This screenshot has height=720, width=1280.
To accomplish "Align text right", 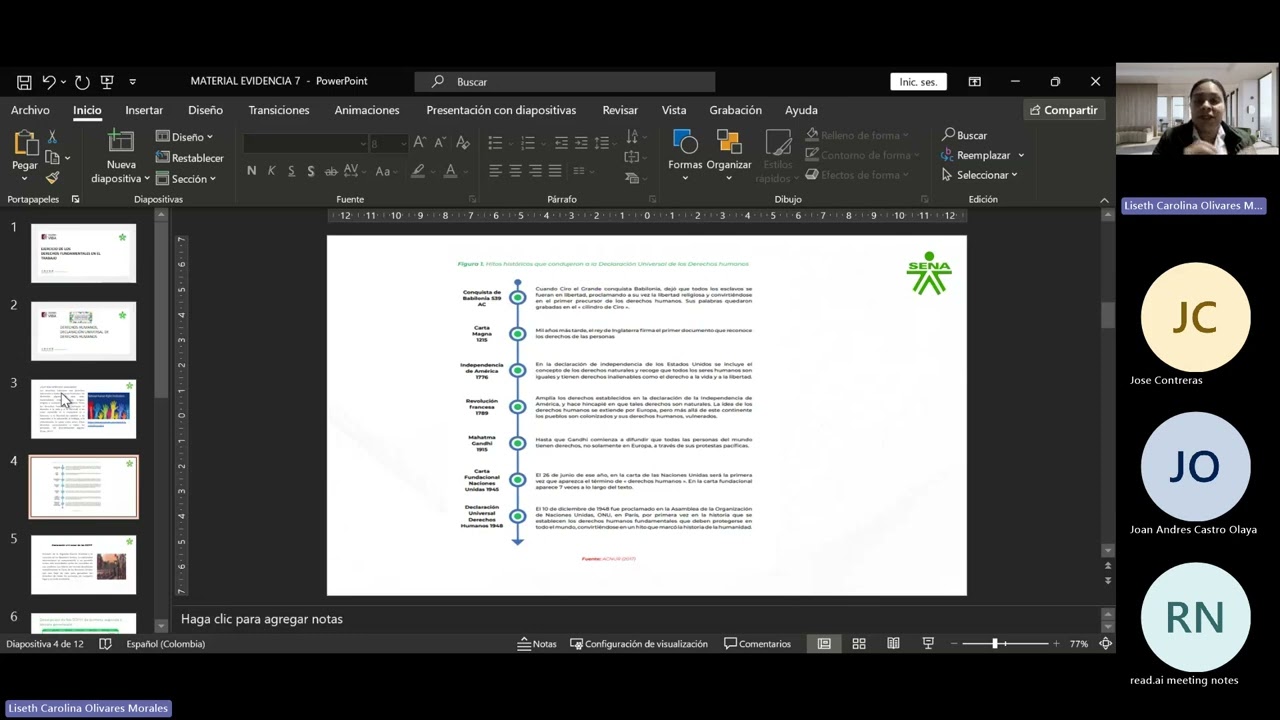I will pos(535,171).
